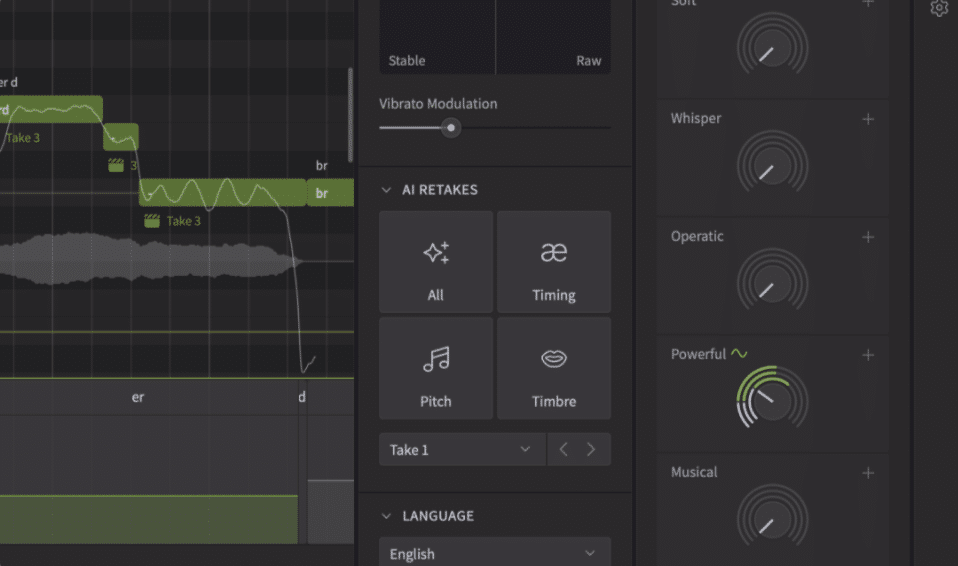Image resolution: width=958 pixels, height=566 pixels.
Task: Select the green 'br' breath note
Action: pos(330,193)
